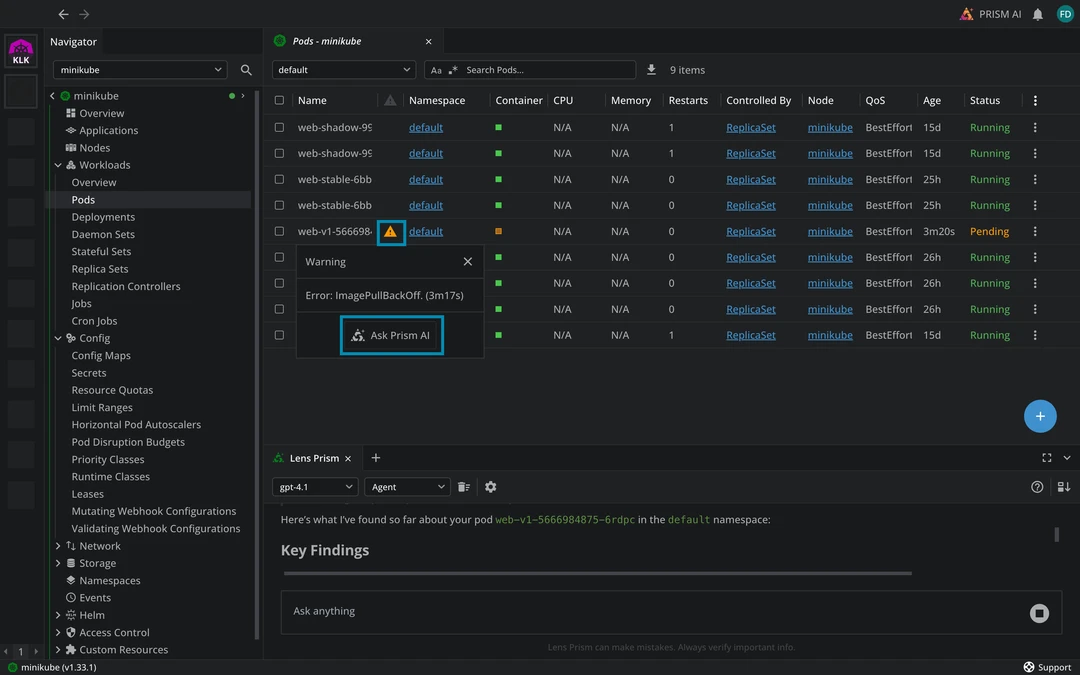Open Lens Prism help icon
Screen dimensions: 1080x675
(x=1037, y=487)
